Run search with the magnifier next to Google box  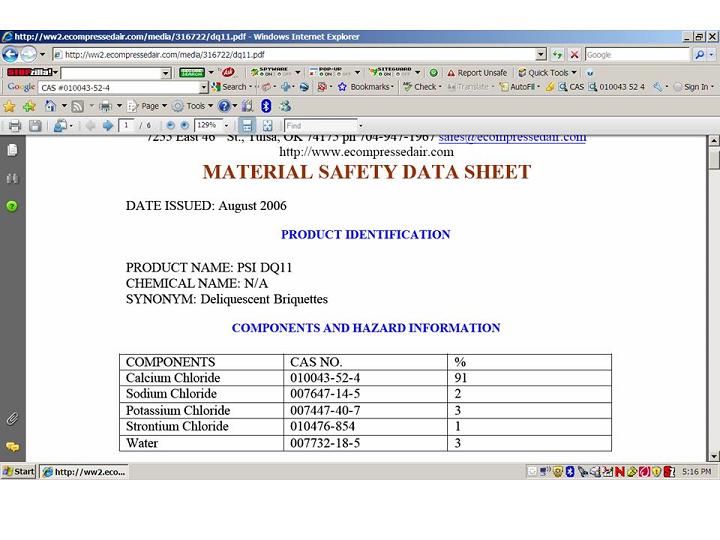(699, 55)
